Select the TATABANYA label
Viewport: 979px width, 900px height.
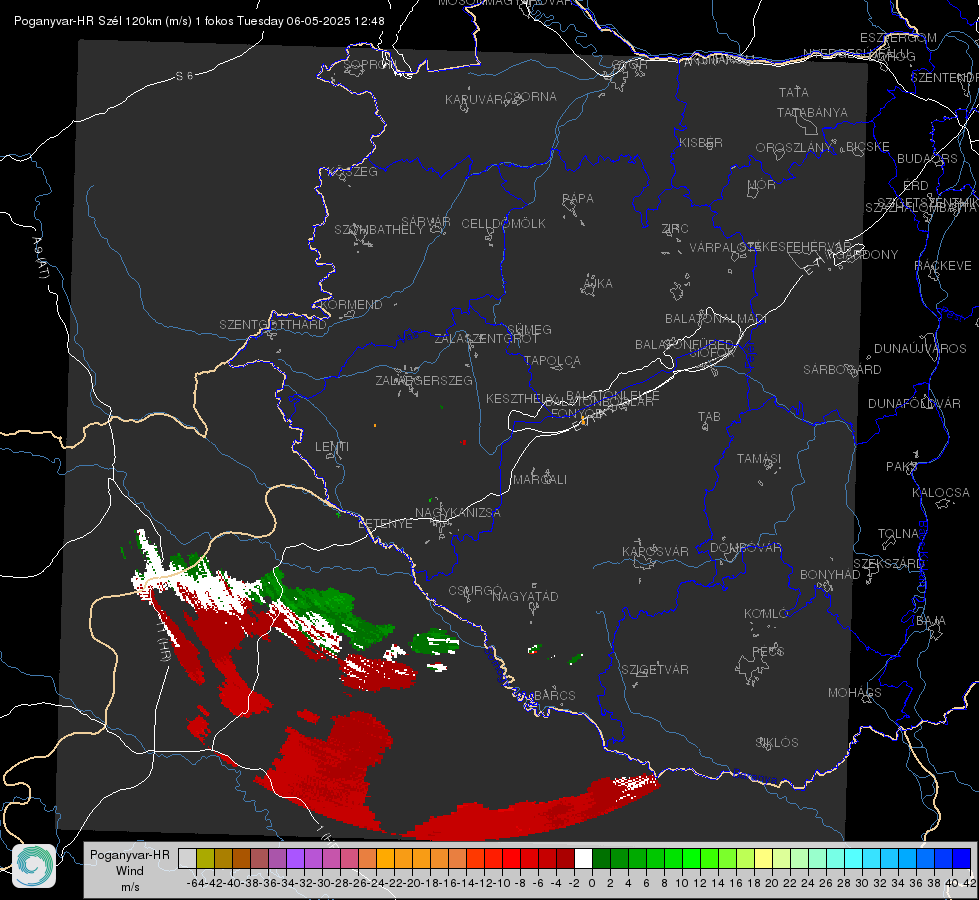coord(812,112)
